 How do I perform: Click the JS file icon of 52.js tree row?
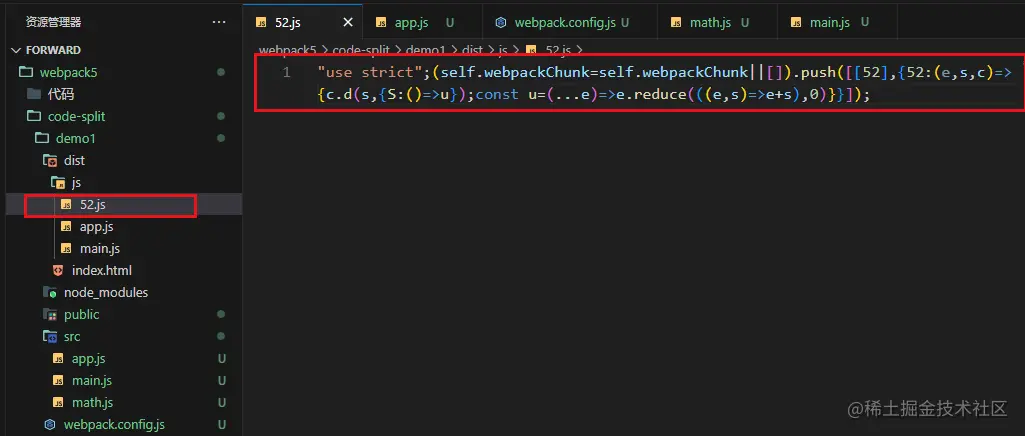point(65,205)
